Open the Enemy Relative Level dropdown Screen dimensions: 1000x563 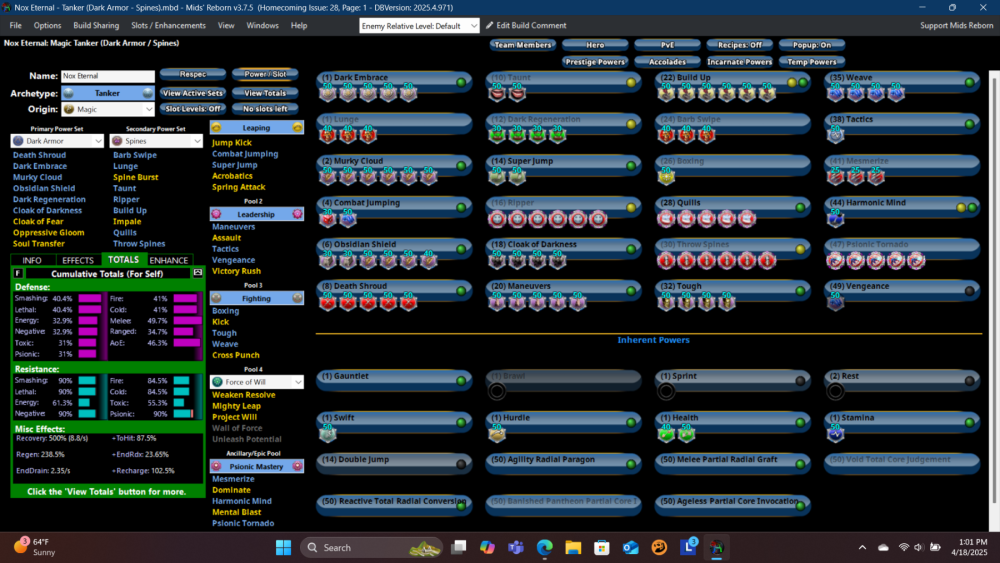point(419,25)
